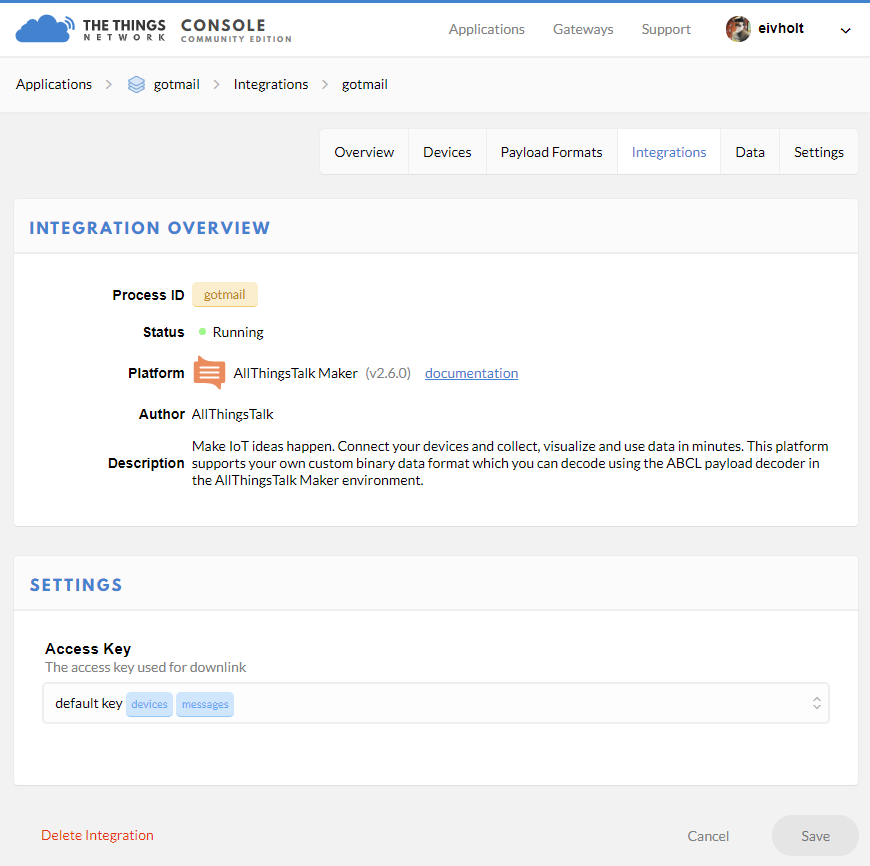Switch to the Data tab

tap(750, 152)
